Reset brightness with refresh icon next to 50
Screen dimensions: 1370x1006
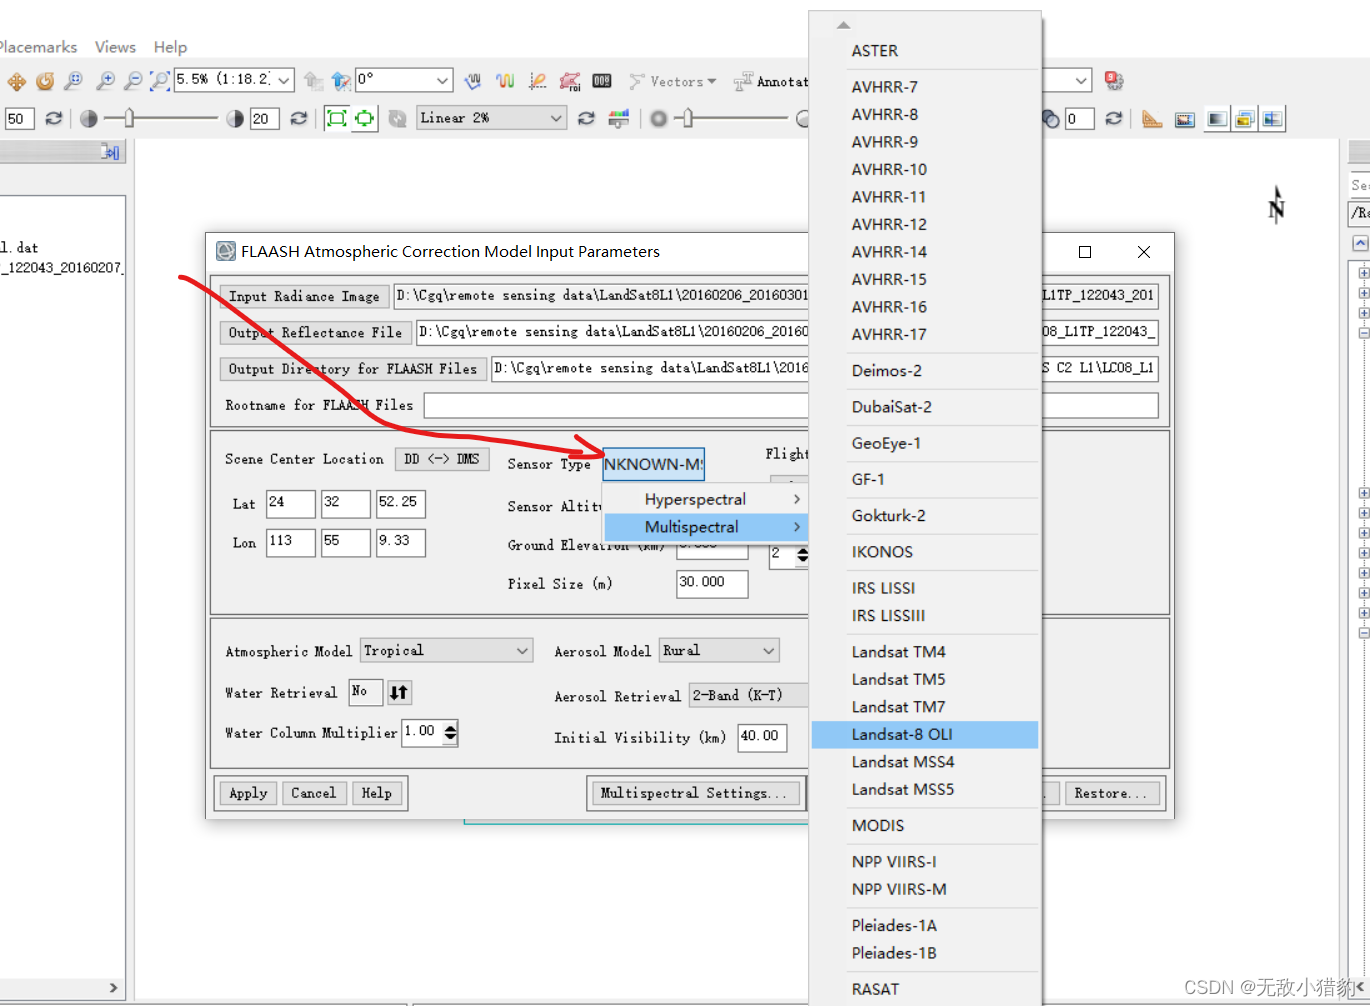[54, 118]
